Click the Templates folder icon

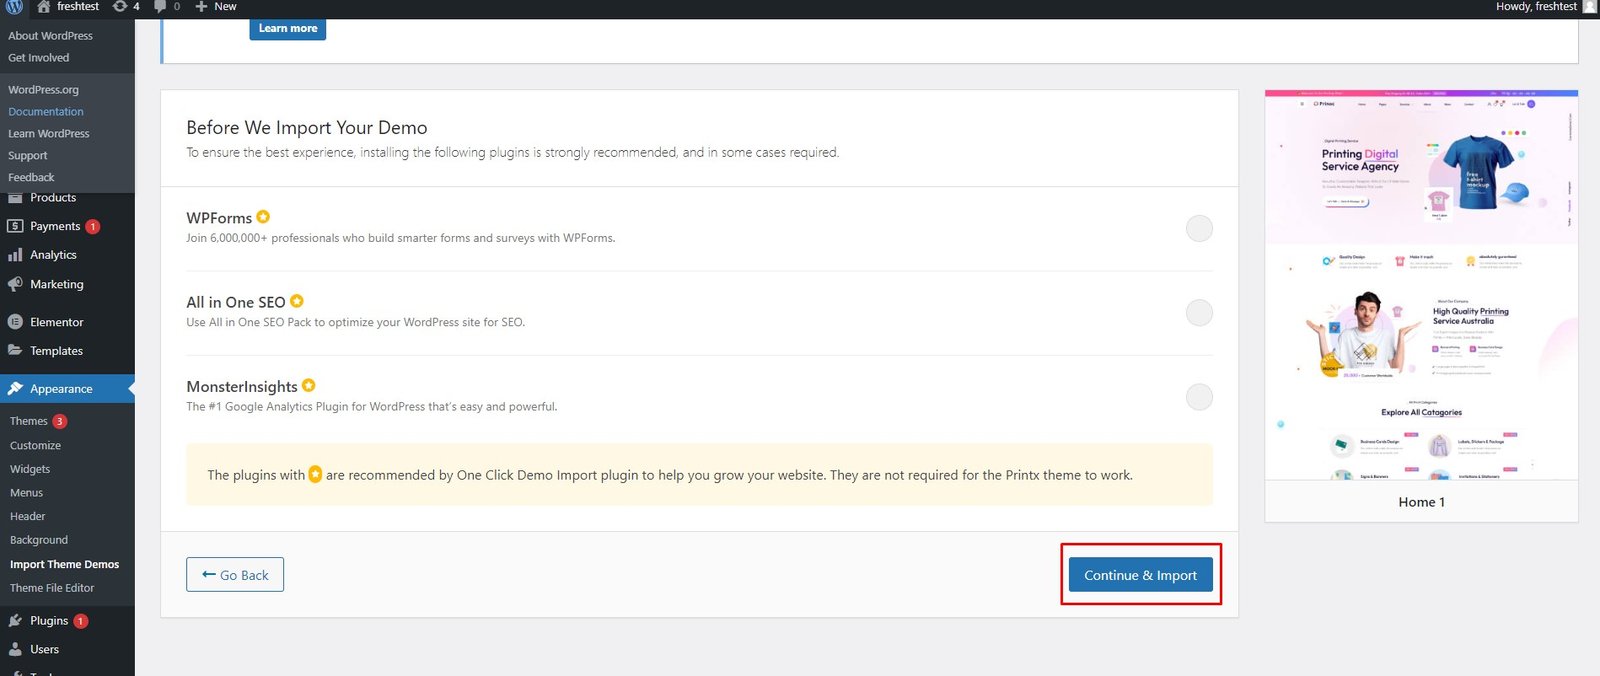tap(15, 351)
